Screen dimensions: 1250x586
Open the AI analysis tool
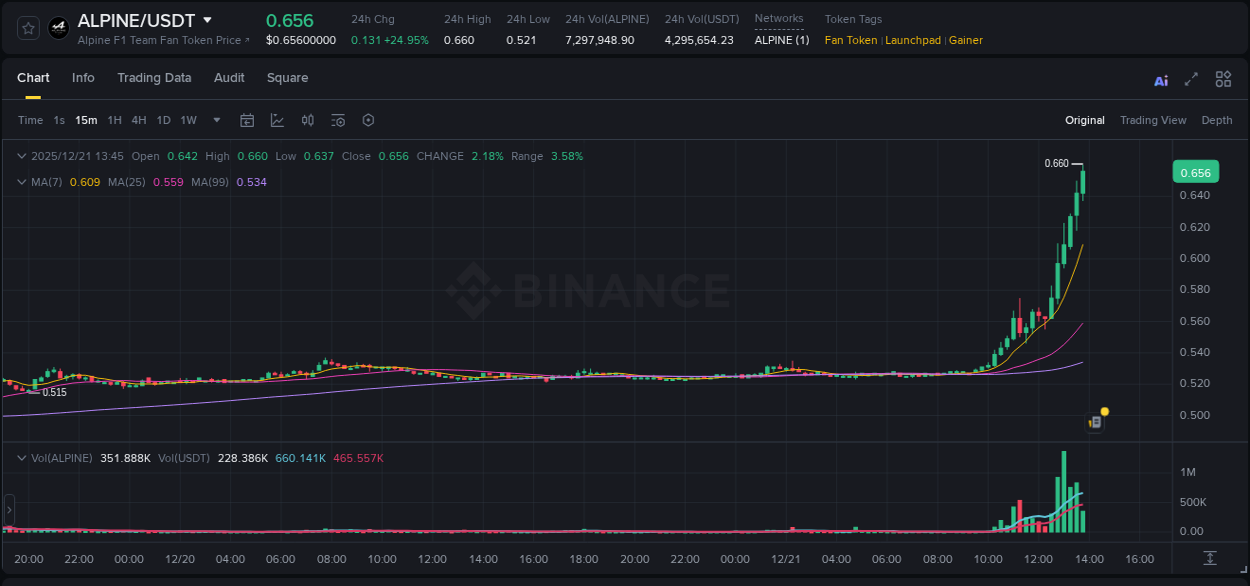point(1161,79)
